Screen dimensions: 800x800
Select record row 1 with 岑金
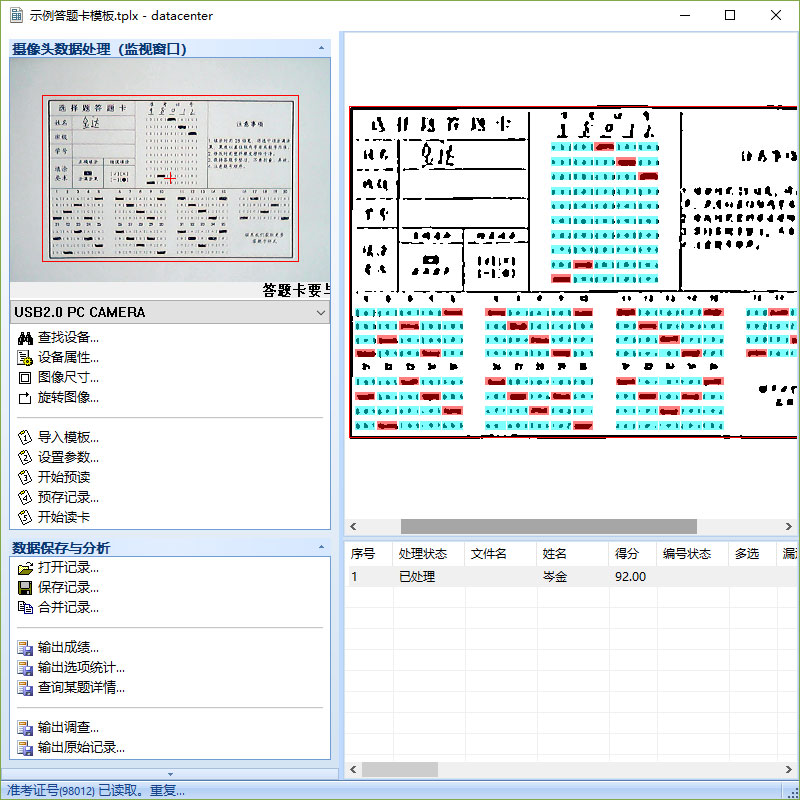click(x=572, y=577)
